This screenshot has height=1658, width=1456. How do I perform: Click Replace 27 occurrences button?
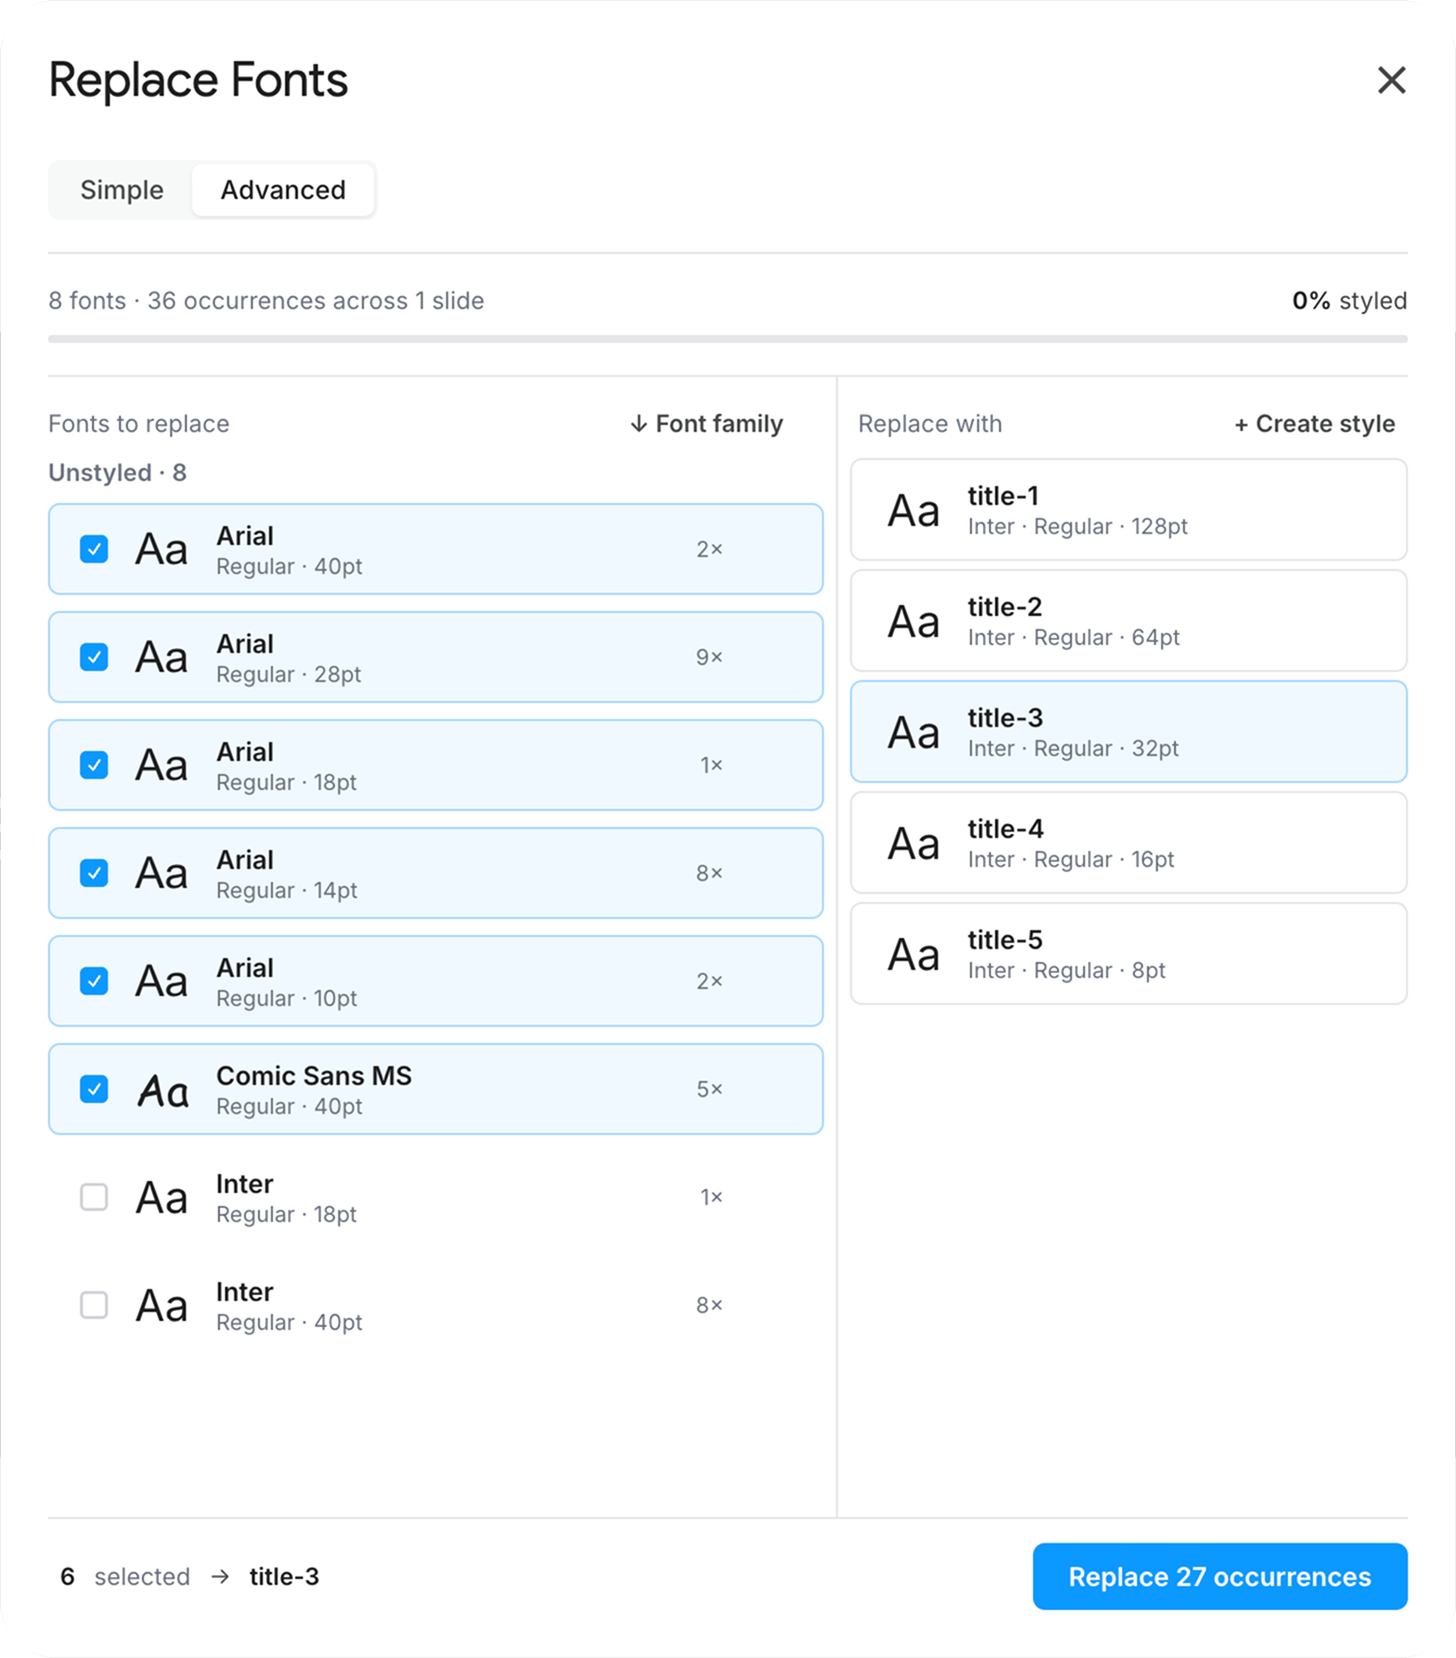1220,1577
